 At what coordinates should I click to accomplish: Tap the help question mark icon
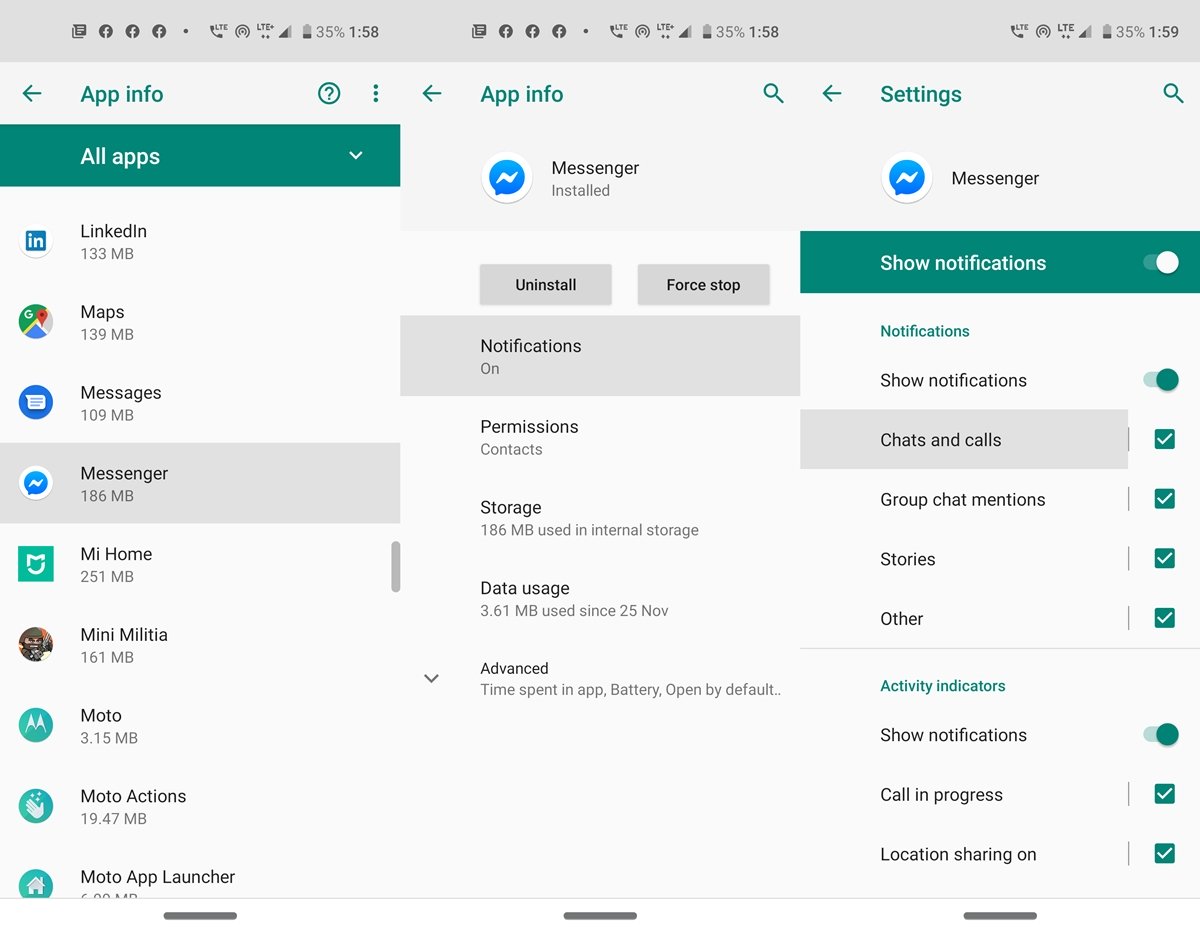click(329, 94)
